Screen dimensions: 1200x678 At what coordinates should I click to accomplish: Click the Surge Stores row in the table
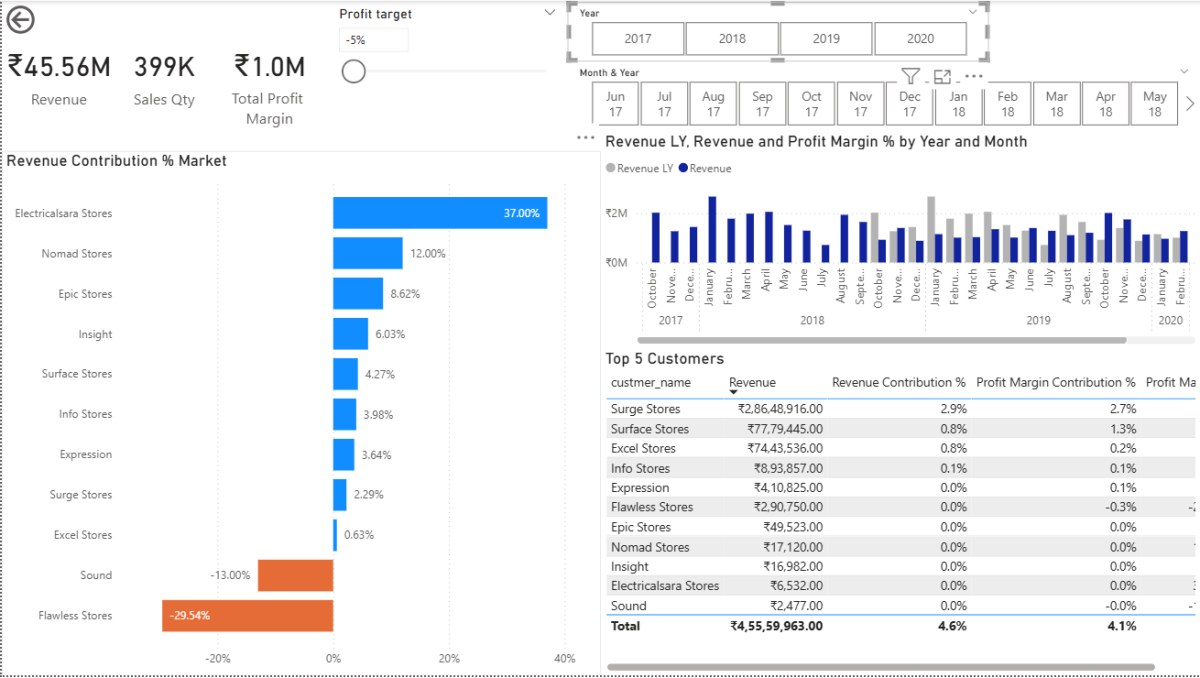(646, 409)
